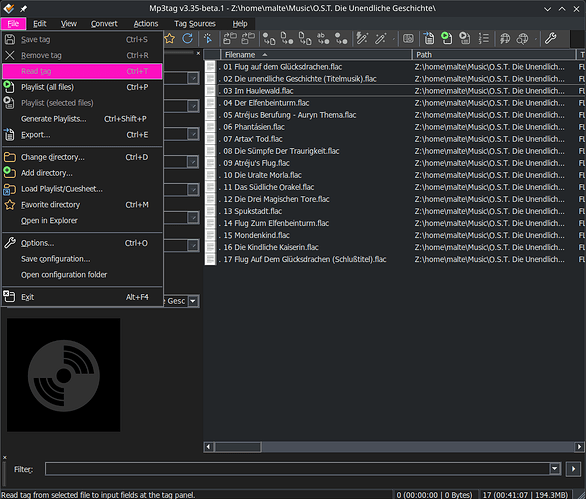
Task: Open the Auto-numbering wizard list icon
Action: click(484, 38)
